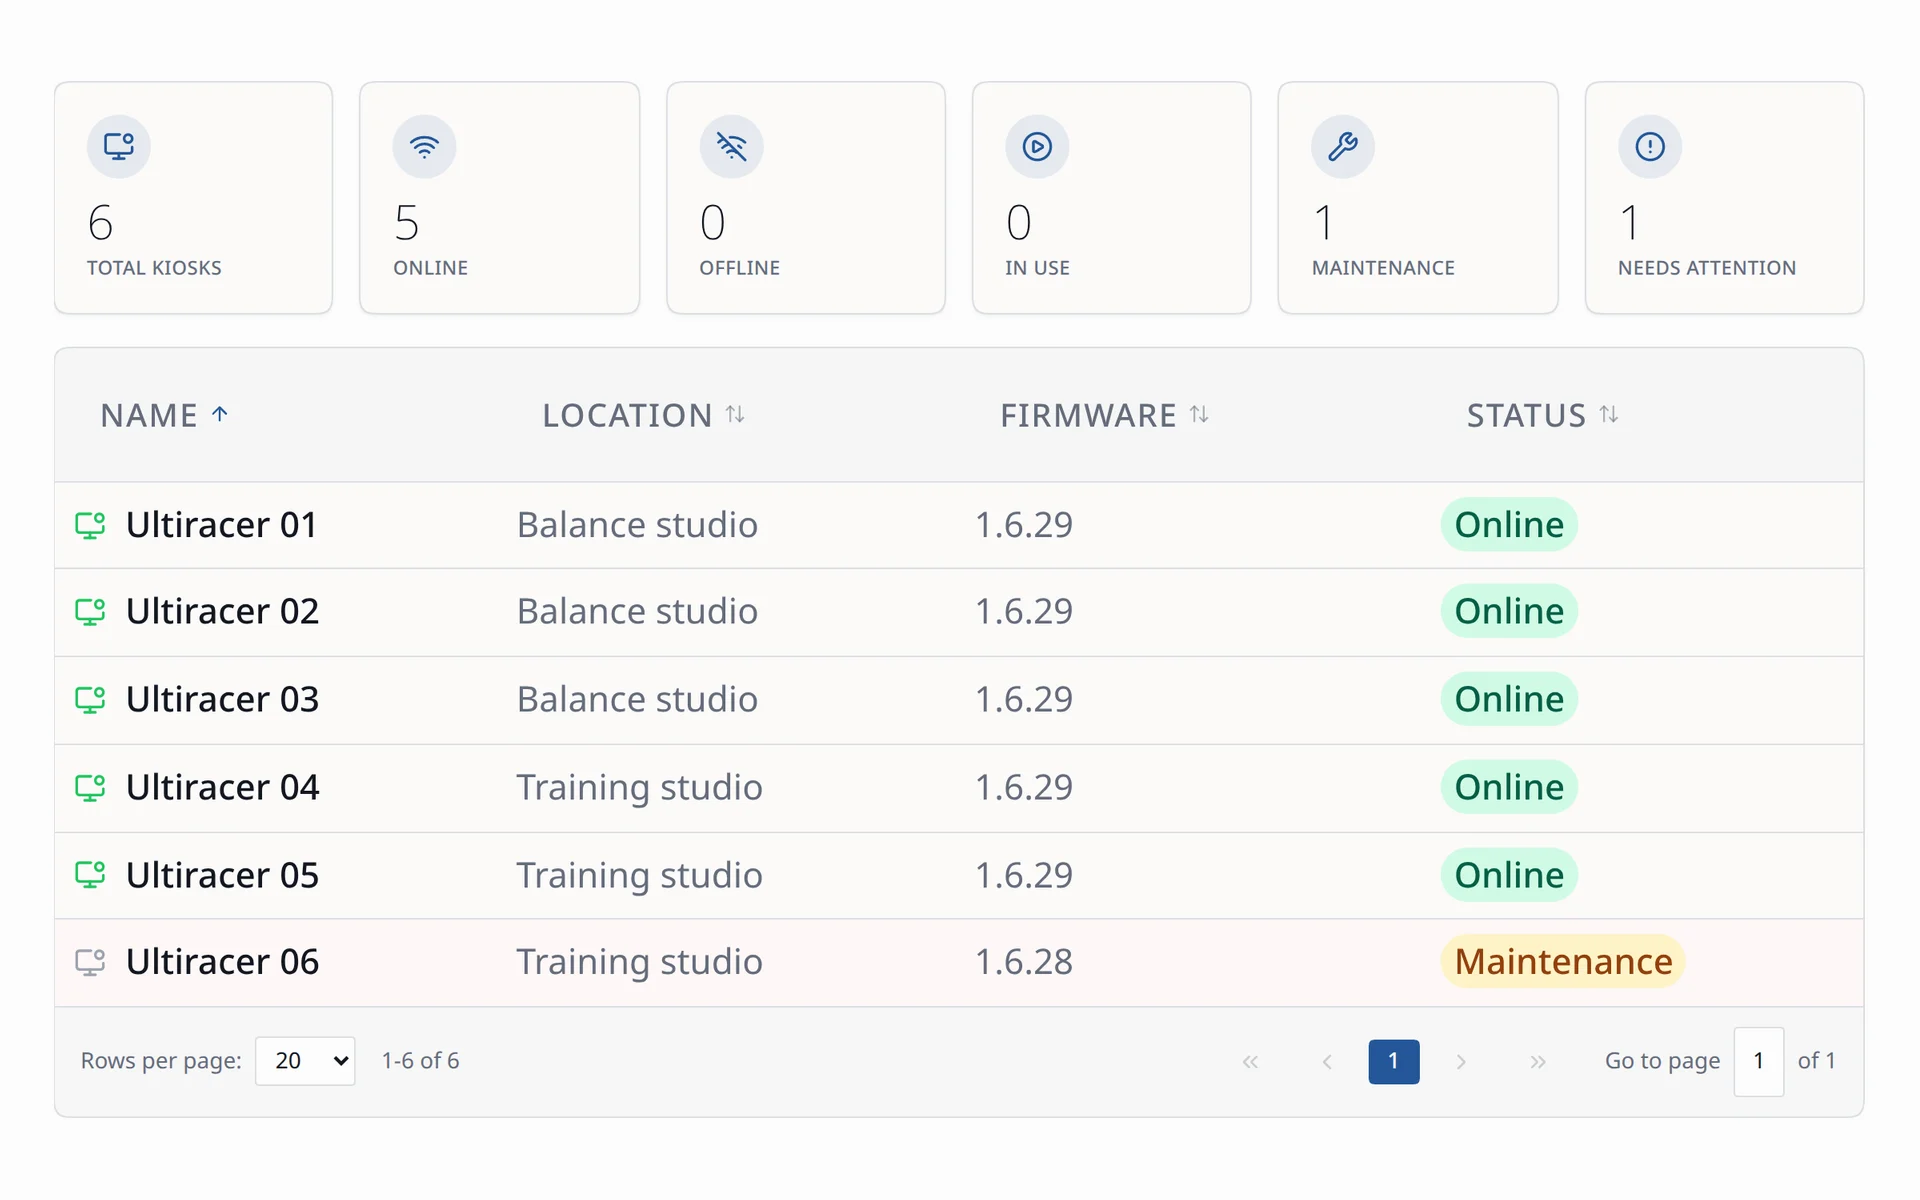Click the kiosk icon beside Ultiracer 03

pos(90,699)
